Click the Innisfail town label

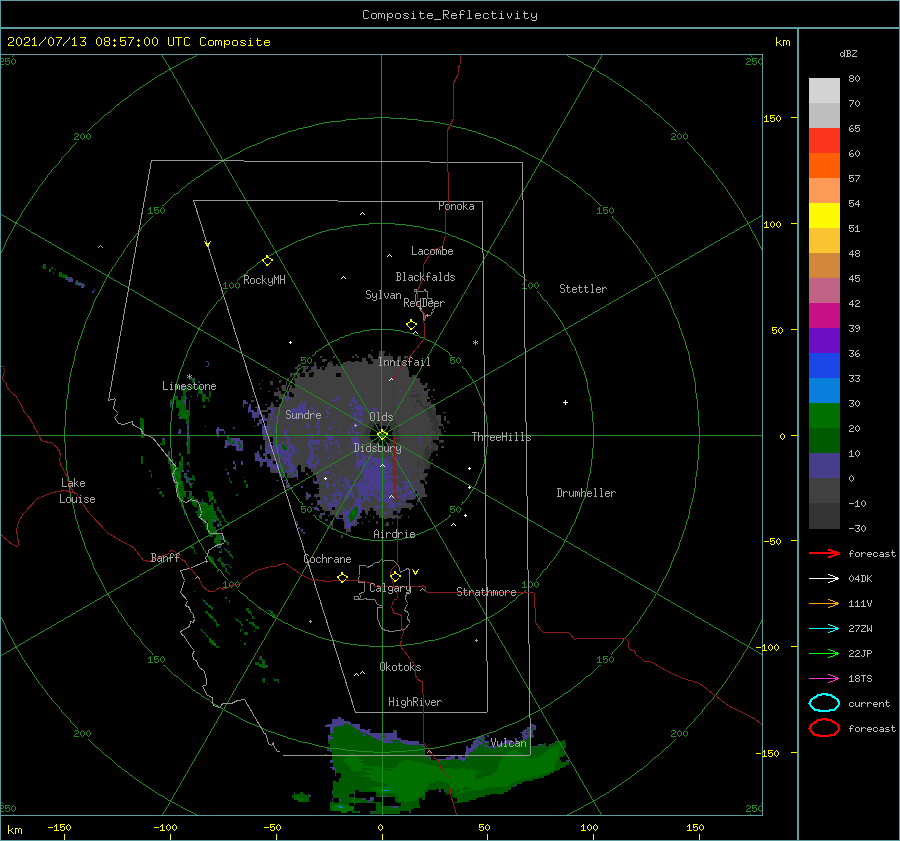tap(404, 362)
